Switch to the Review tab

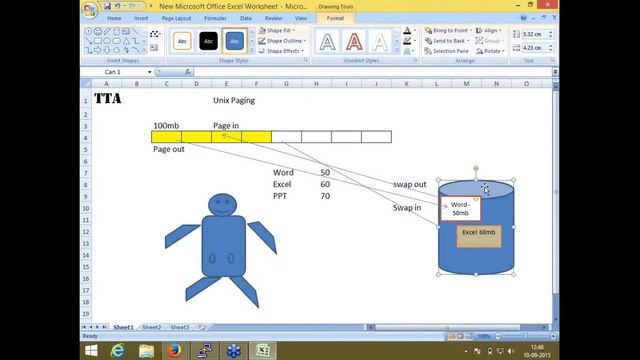pyautogui.click(x=273, y=18)
